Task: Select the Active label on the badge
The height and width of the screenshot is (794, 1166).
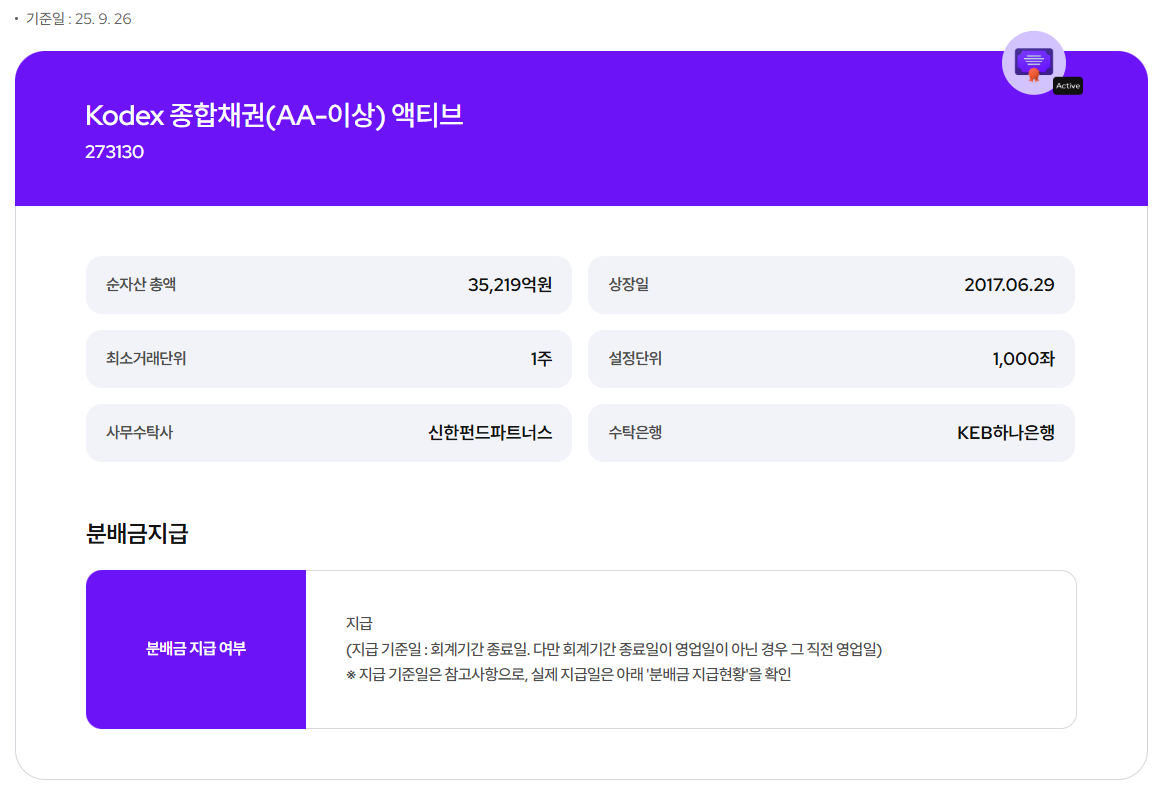Action: pos(1068,85)
